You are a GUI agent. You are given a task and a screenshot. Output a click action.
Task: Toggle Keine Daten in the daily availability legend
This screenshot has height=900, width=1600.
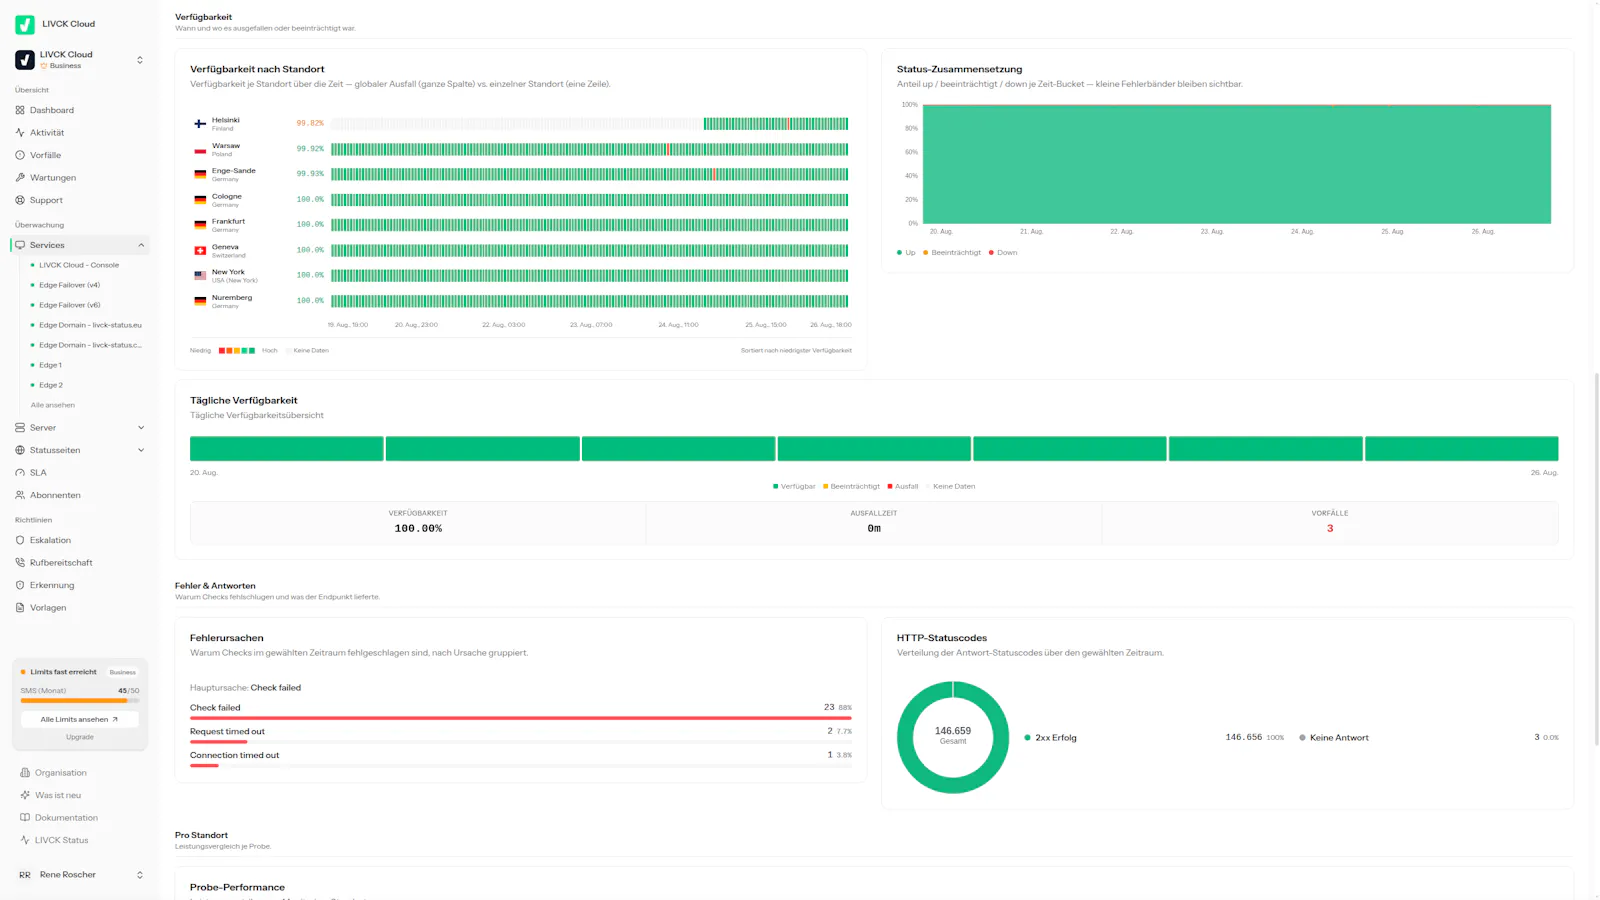coord(950,486)
